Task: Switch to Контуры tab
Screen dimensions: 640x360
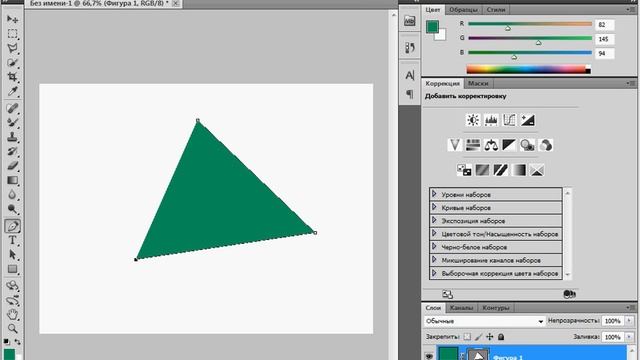Action: (x=496, y=308)
